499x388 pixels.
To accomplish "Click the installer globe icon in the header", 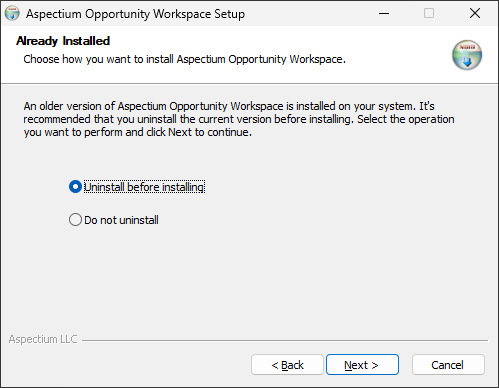I will click(467, 55).
